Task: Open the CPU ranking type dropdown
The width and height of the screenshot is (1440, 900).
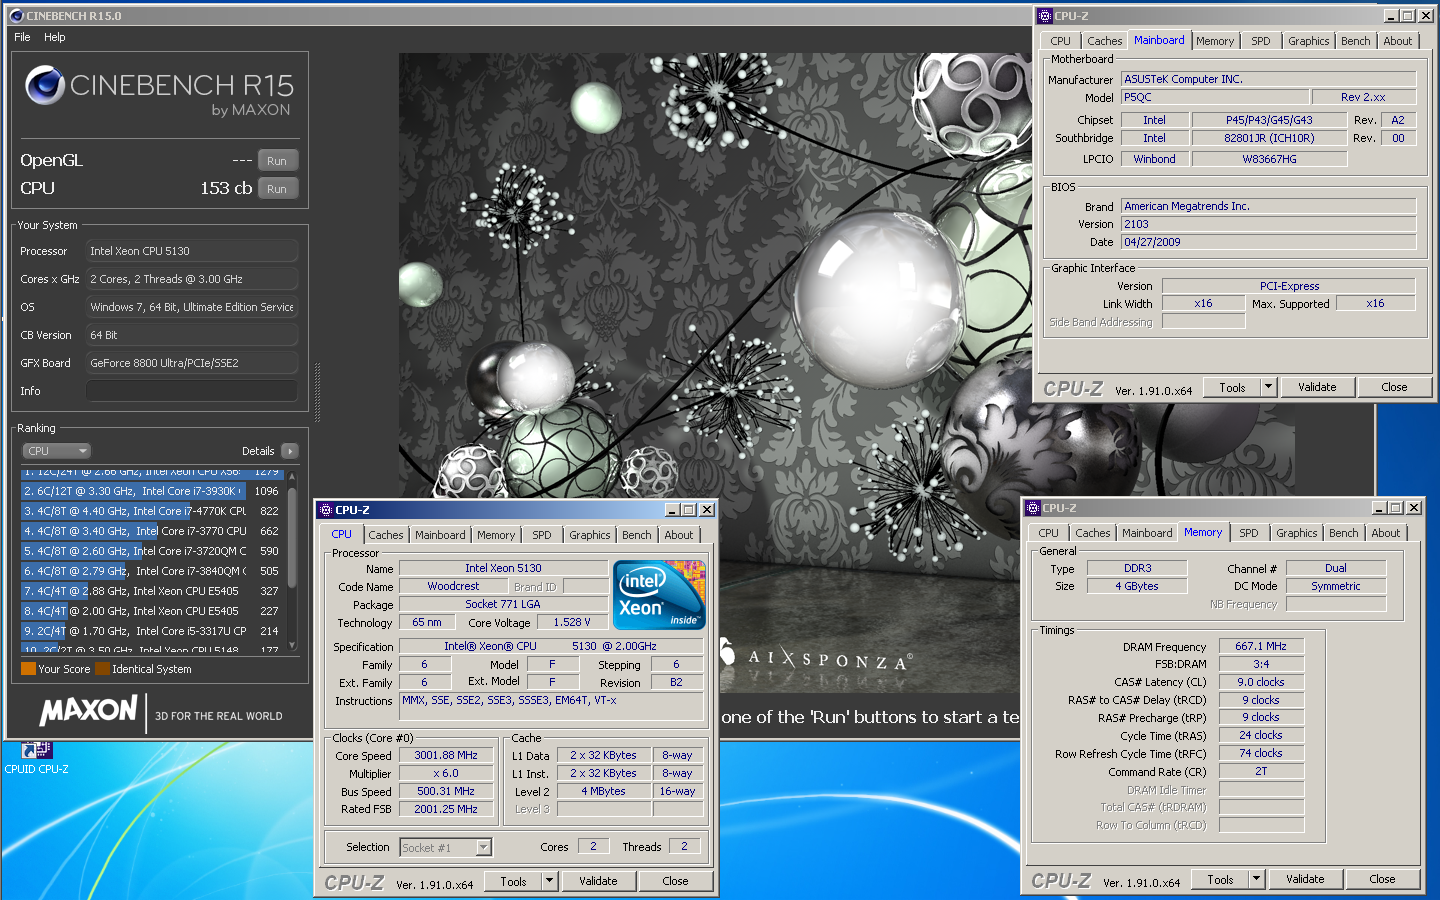Action: click(x=57, y=451)
